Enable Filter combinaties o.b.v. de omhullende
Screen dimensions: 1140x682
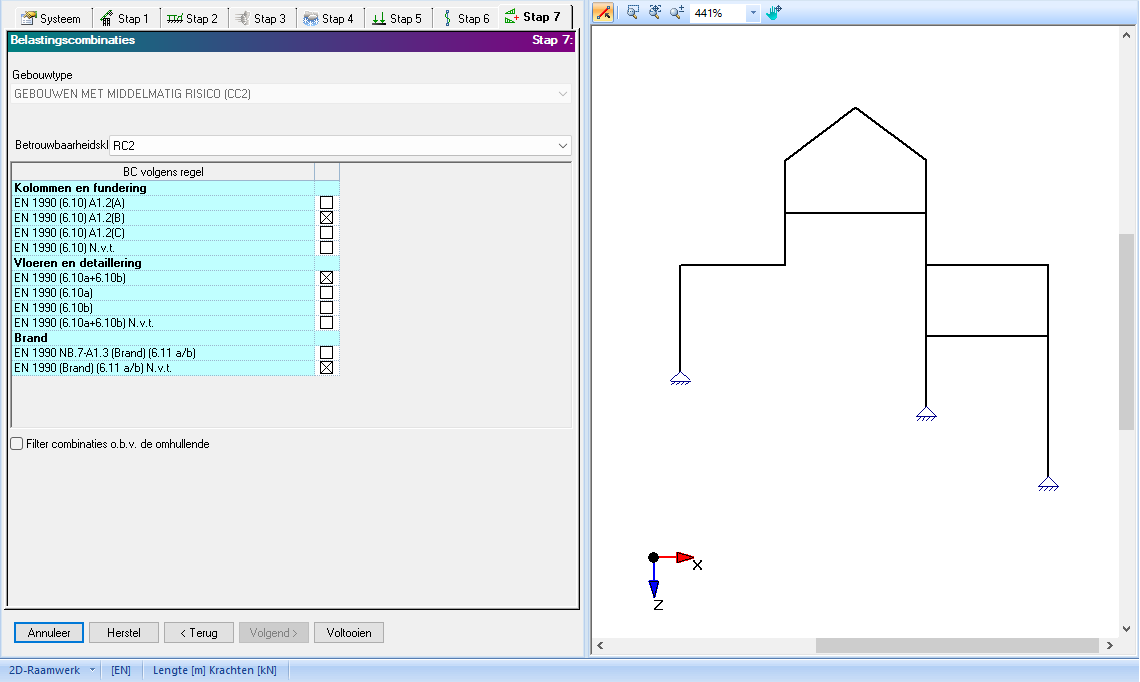pyautogui.click(x=17, y=444)
